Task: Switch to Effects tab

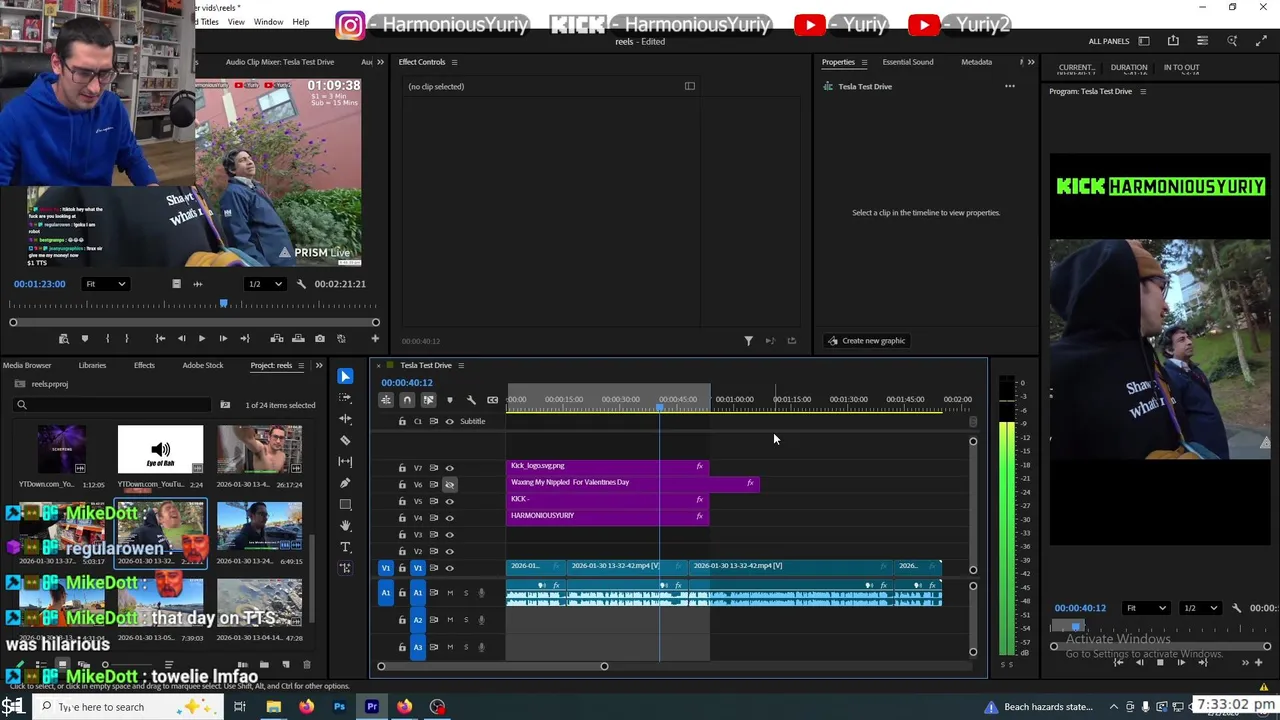Action: [x=144, y=365]
